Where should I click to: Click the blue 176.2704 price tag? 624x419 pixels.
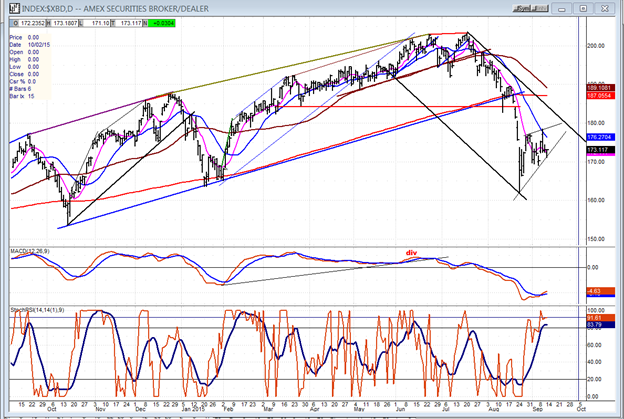tap(599, 137)
